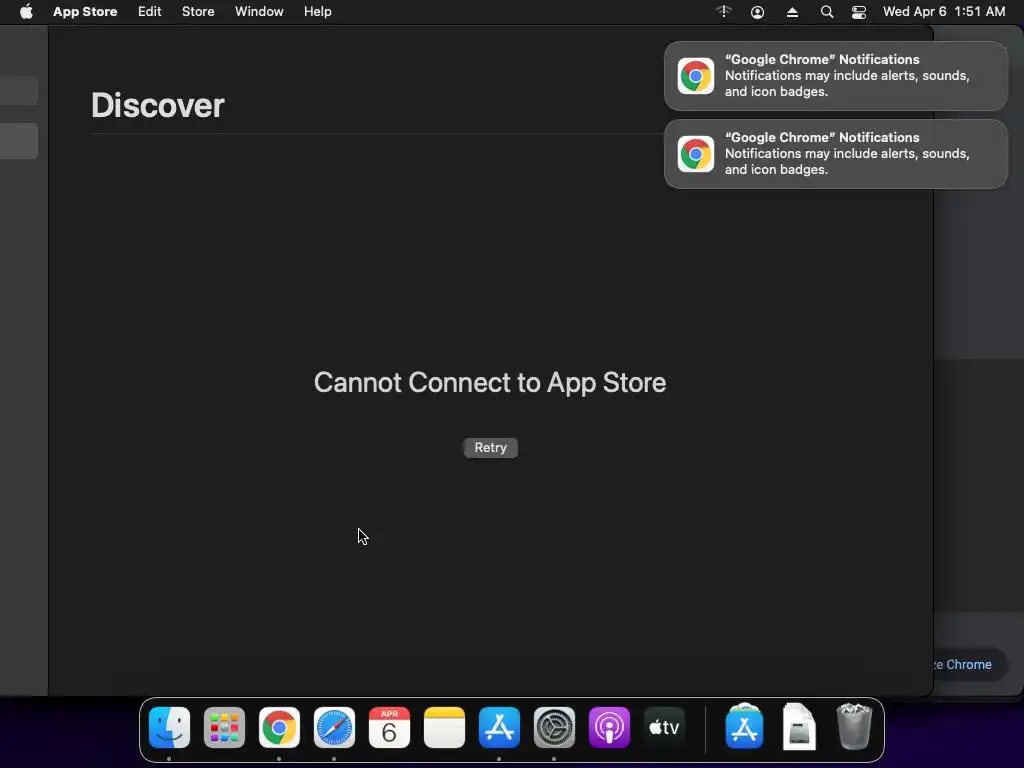
Task: Open Safari from the Dock
Action: 334,728
